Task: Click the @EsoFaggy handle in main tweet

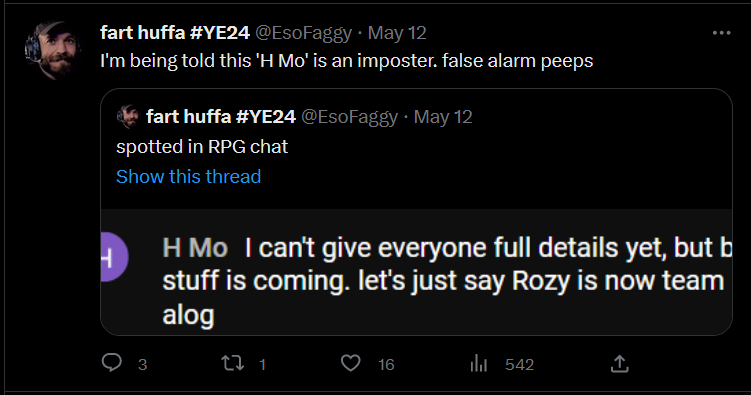Action: coord(304,33)
